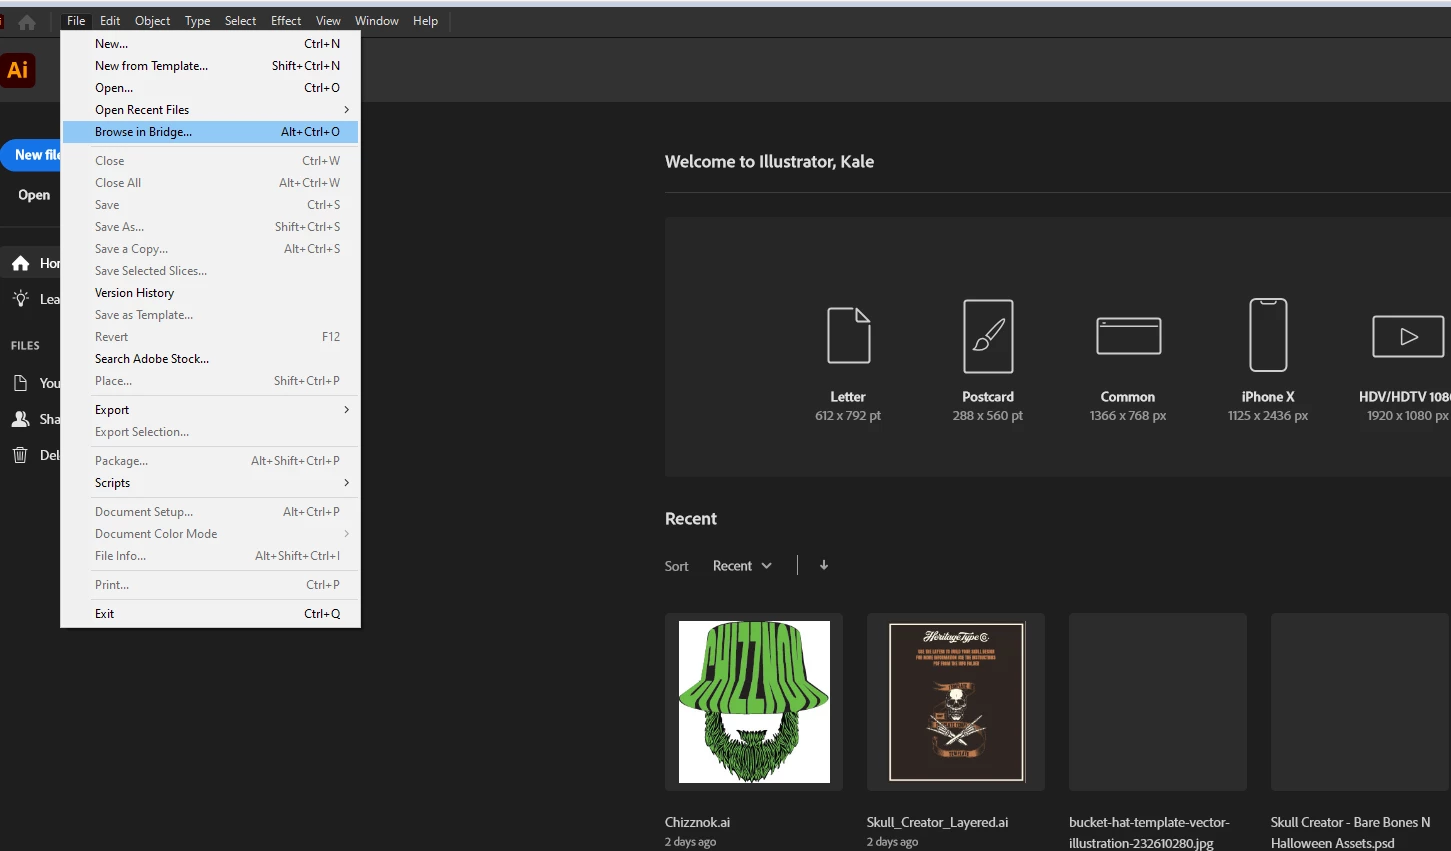The image size is (1451, 851).
Task: Open bucket-hat-template jpg thumbnail
Action: pos(1158,702)
